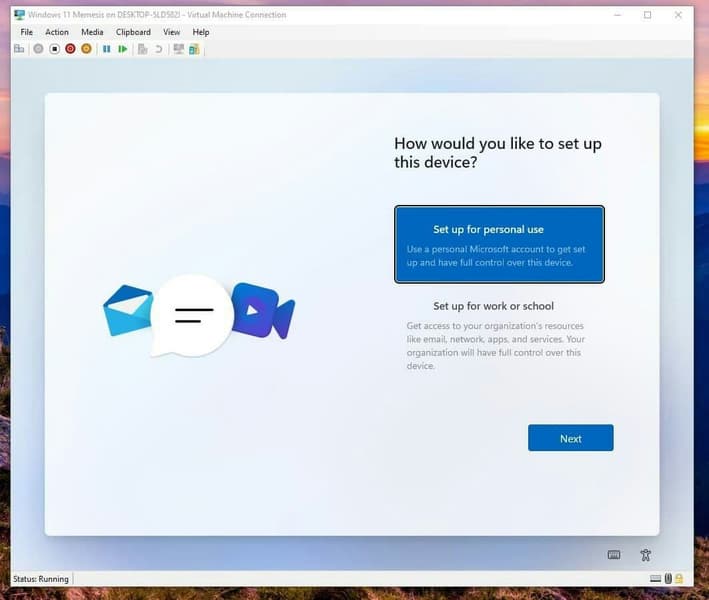709x600 pixels.
Task: Open the File menu
Action: point(27,32)
